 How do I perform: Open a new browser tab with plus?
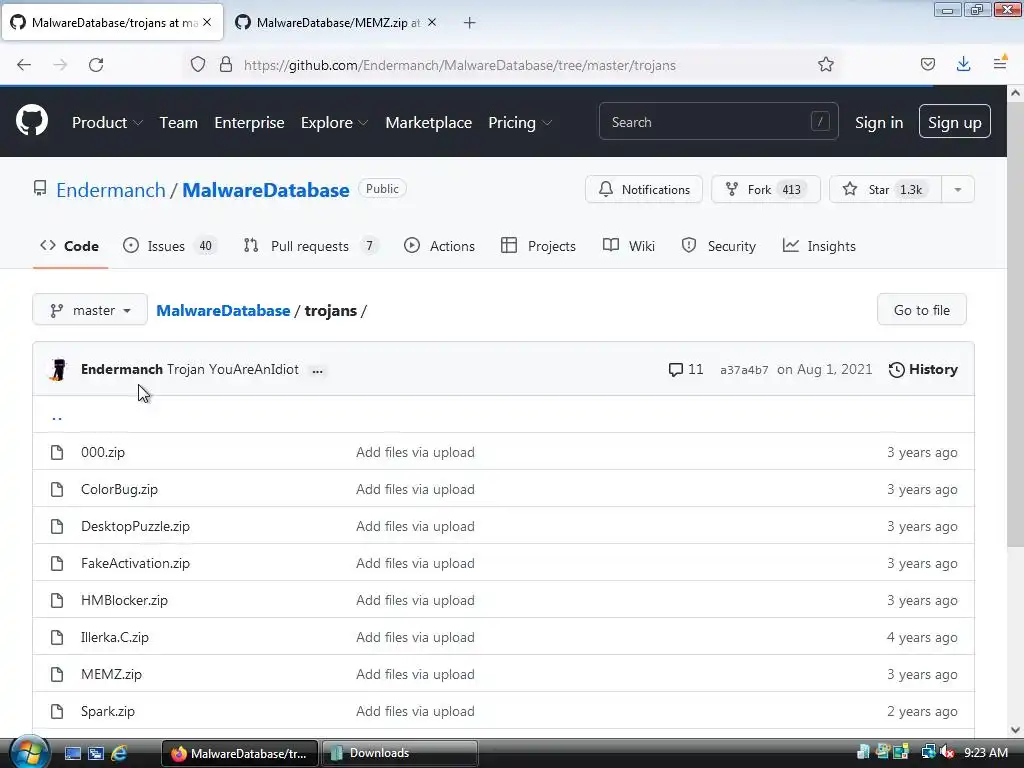click(x=470, y=23)
